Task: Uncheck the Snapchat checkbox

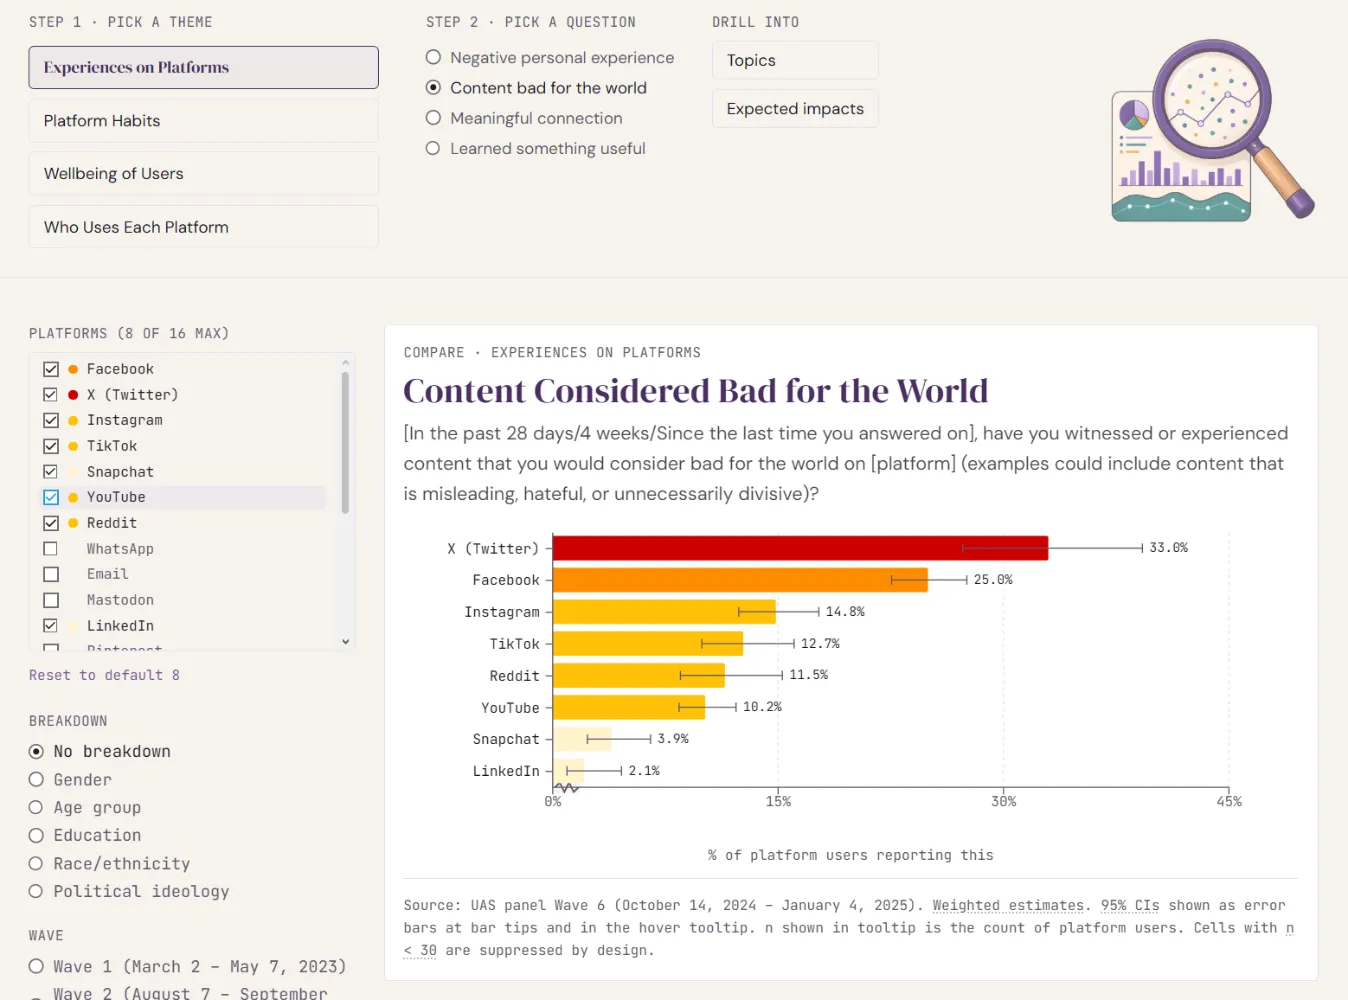Action: (x=51, y=472)
